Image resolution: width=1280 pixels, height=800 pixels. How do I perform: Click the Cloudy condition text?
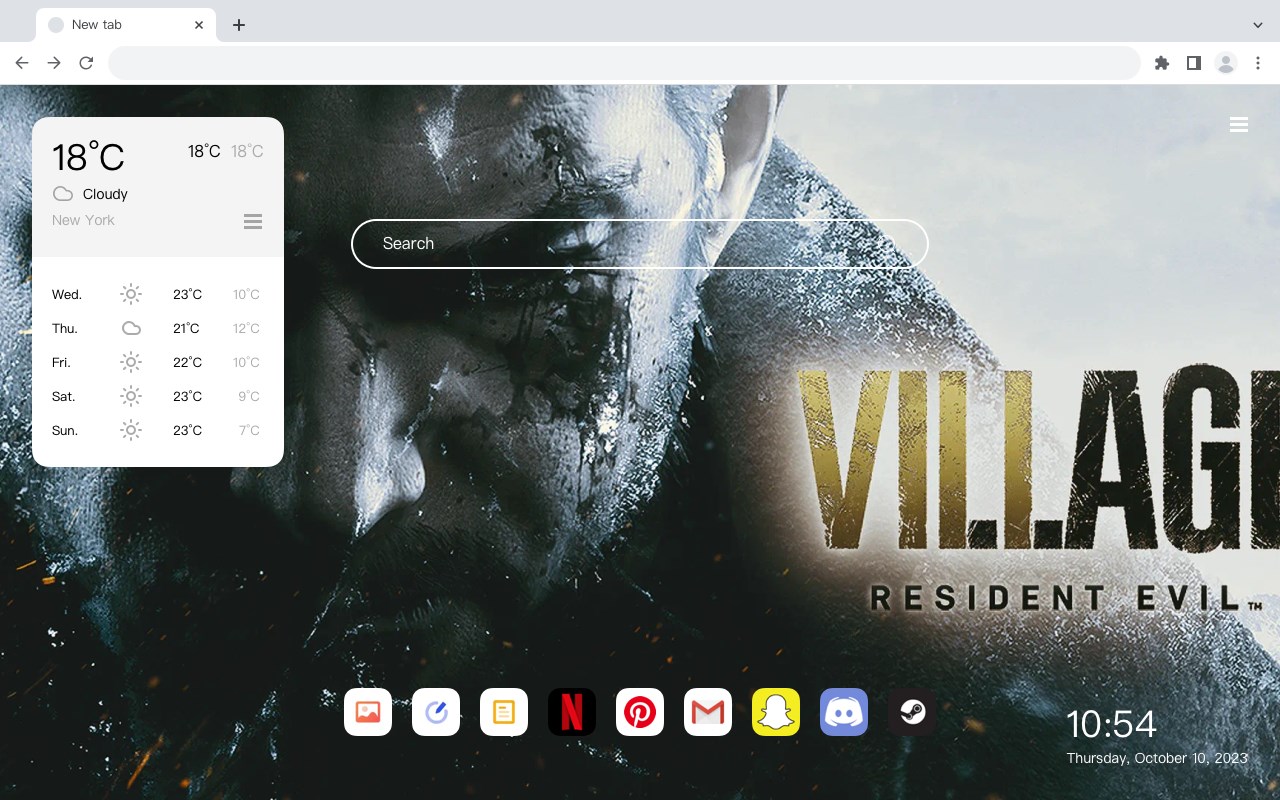[x=105, y=194]
